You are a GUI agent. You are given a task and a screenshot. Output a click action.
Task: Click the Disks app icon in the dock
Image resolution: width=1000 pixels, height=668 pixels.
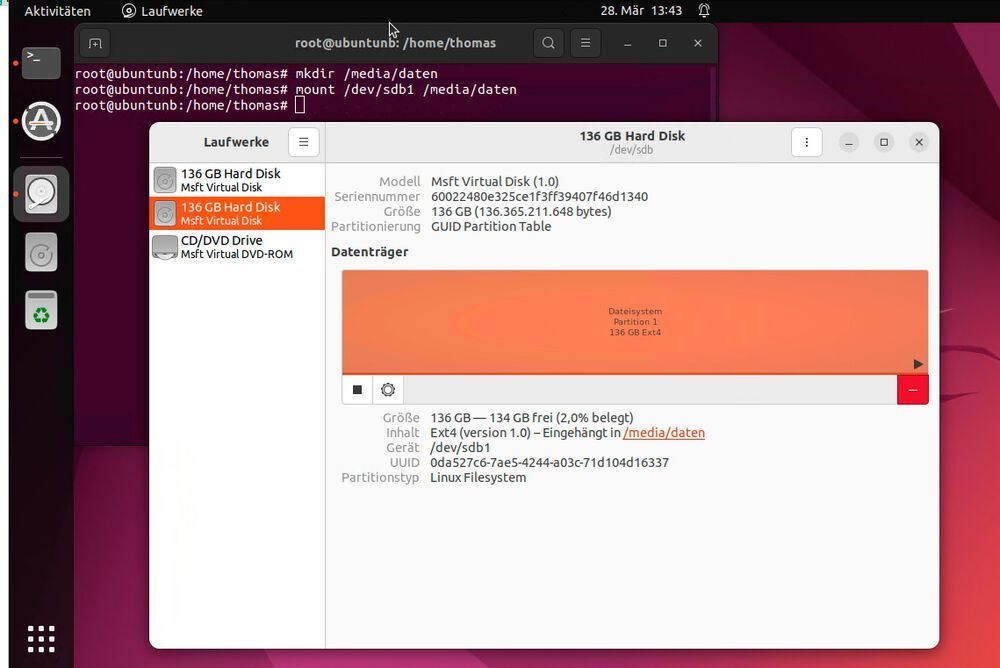(x=40, y=194)
